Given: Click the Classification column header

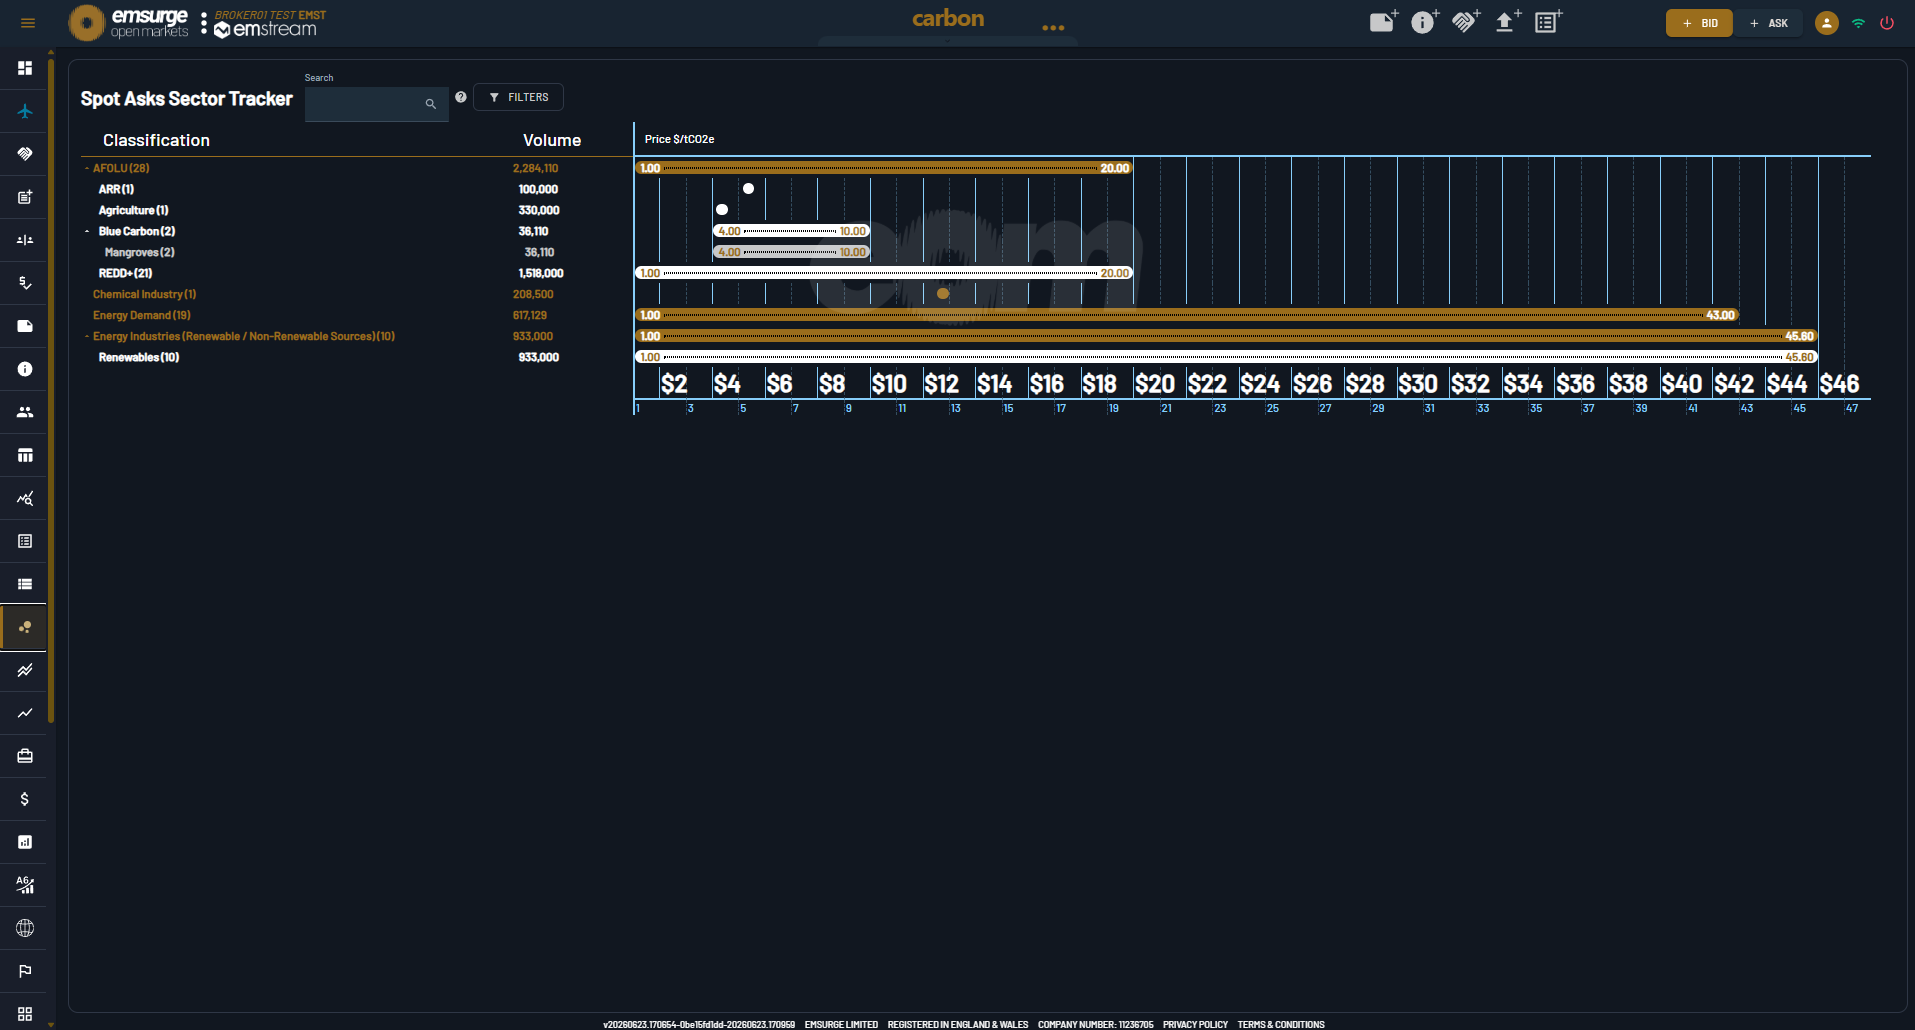Looking at the screenshot, I should 156,140.
